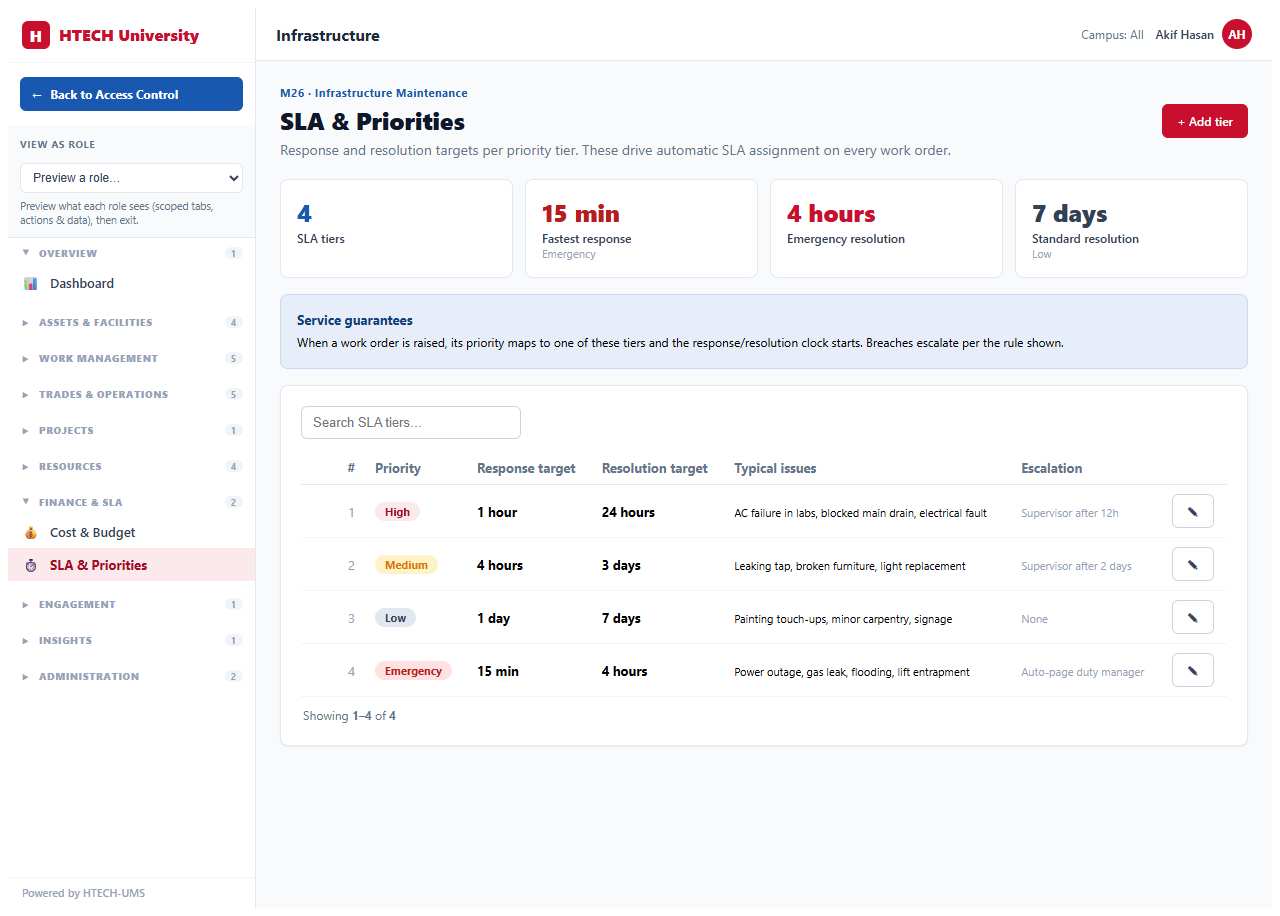The width and height of the screenshot is (1280, 916).
Task: Sort by Priority column header
Action: [x=398, y=468]
